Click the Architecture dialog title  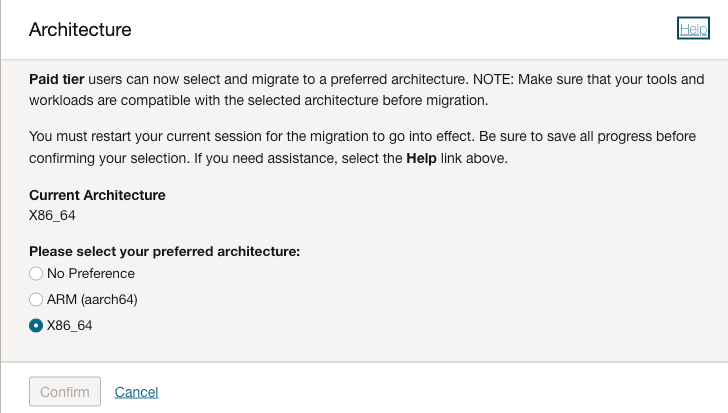pos(80,30)
